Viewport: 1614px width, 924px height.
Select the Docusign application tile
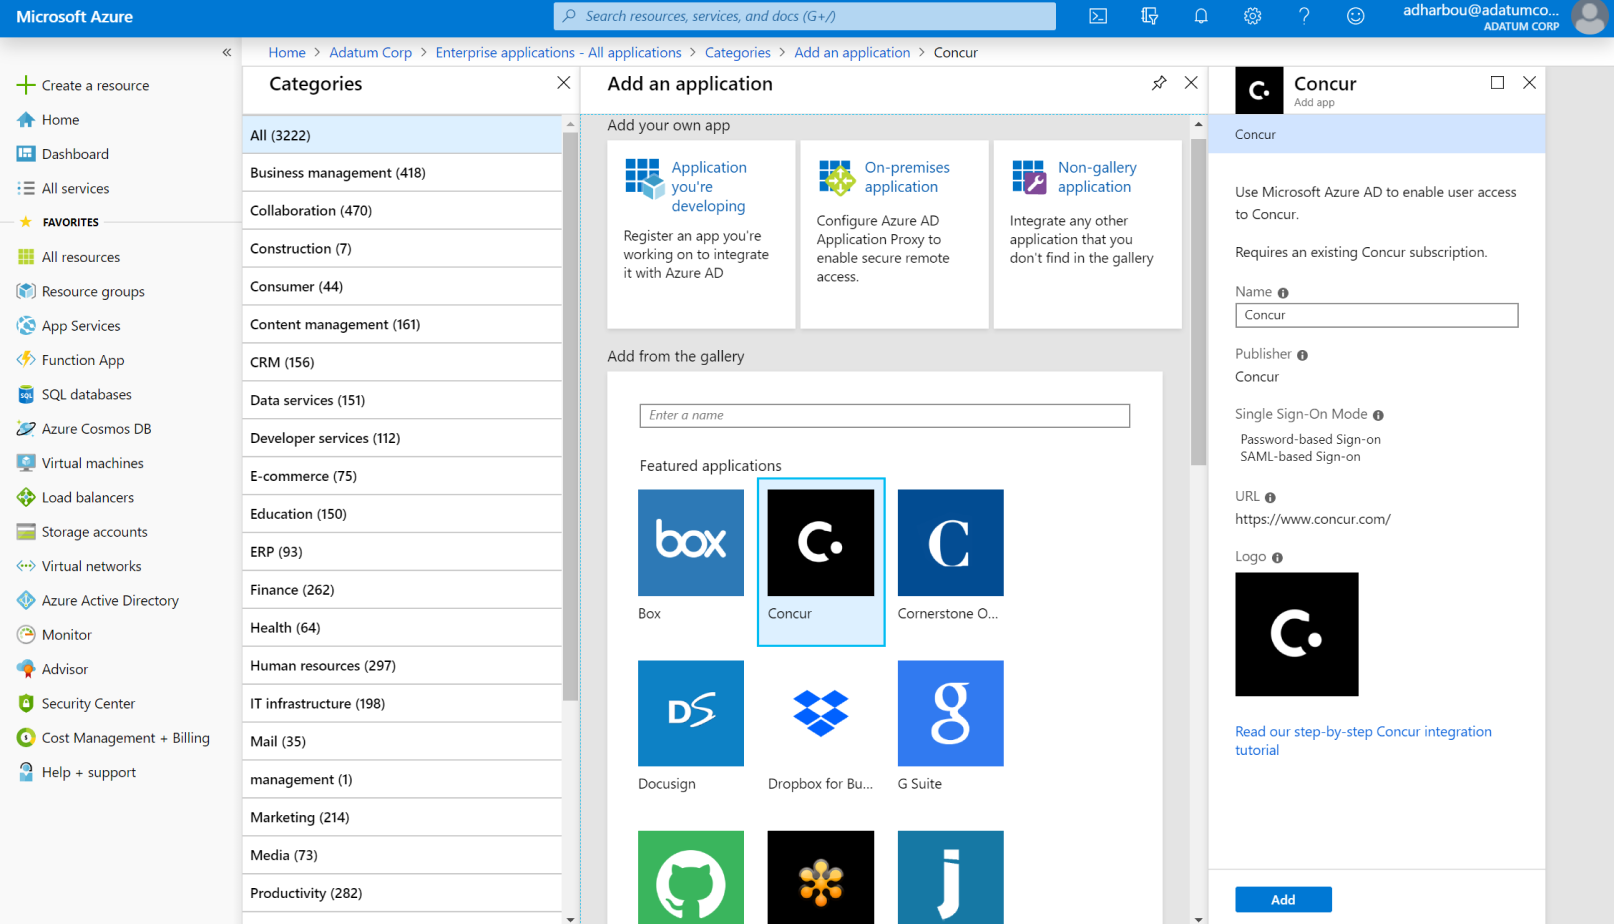point(690,713)
